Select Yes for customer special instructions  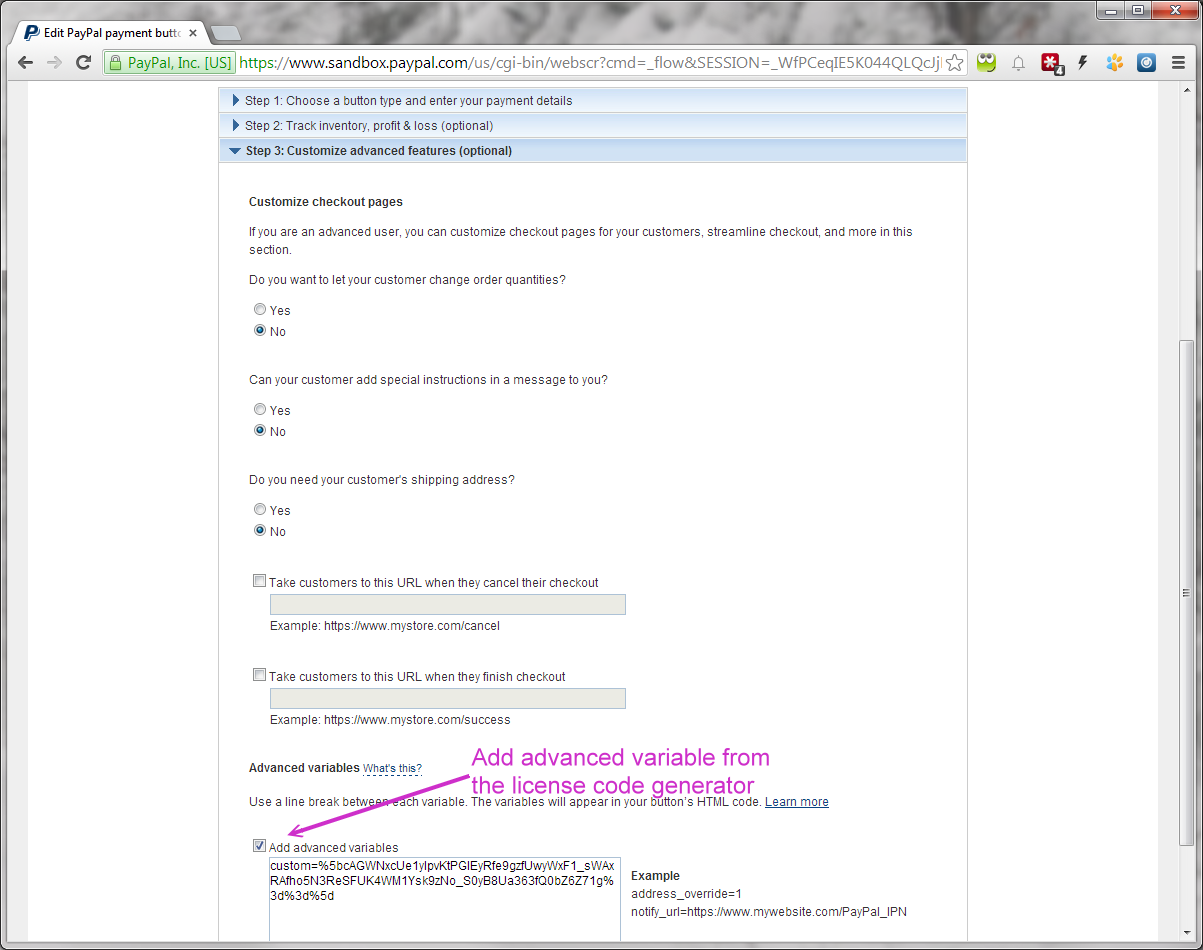pyautogui.click(x=260, y=410)
